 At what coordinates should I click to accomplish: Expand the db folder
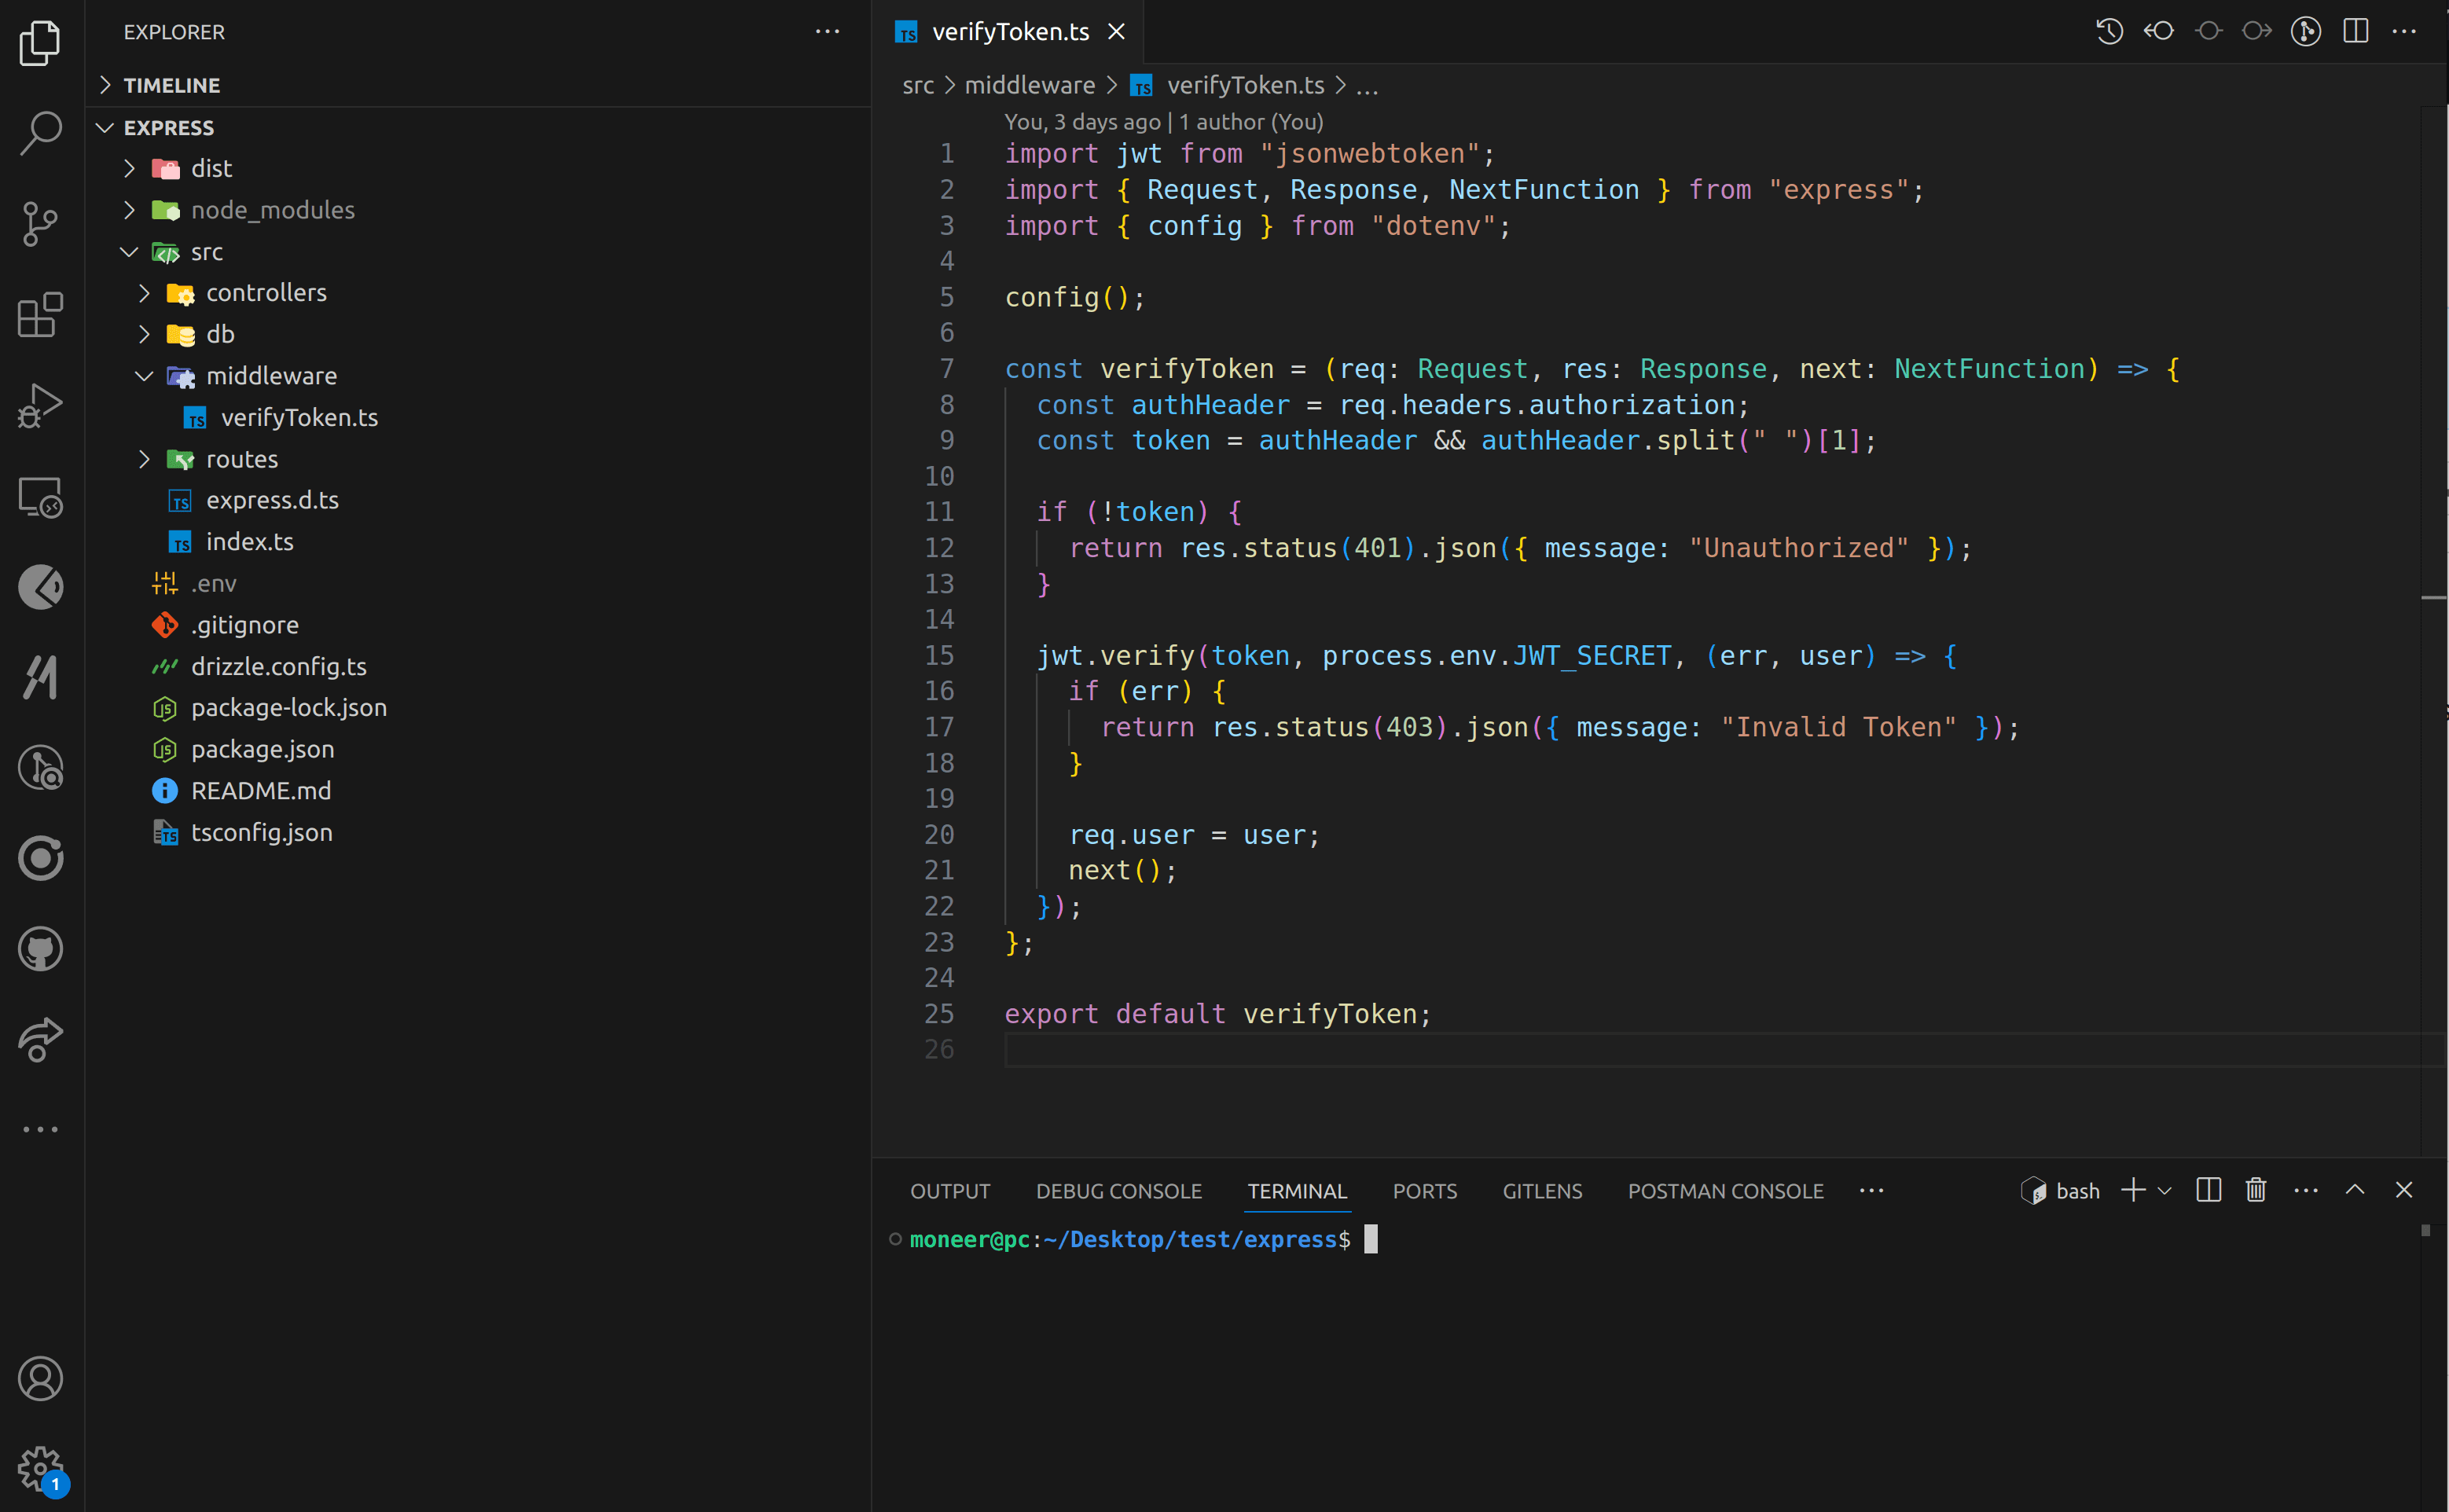coord(478,335)
